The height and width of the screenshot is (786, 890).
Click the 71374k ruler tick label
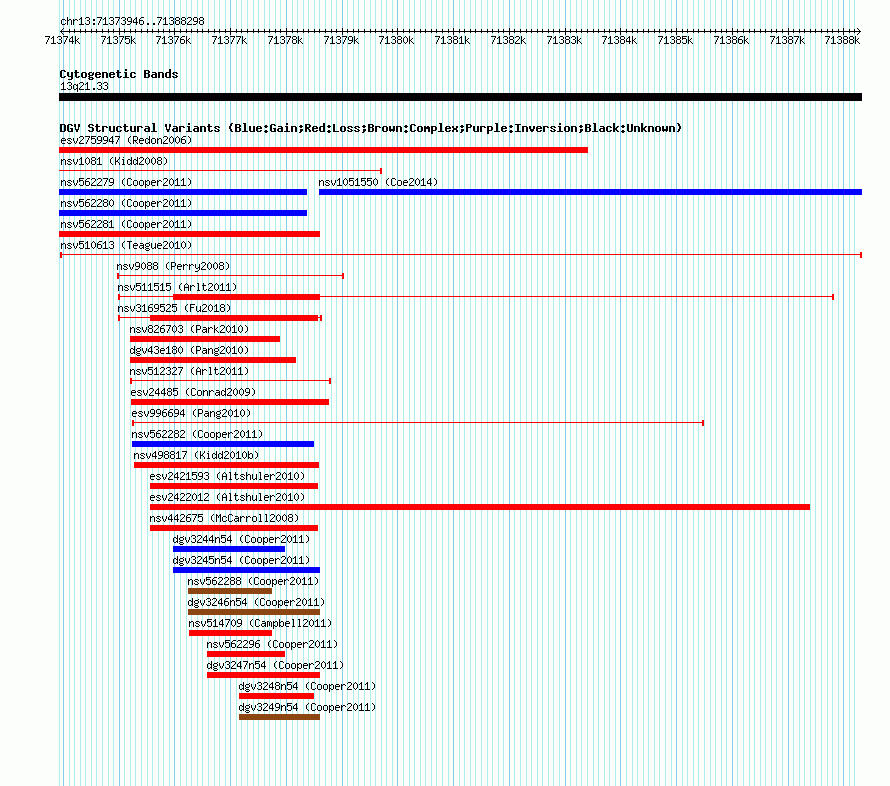point(62,40)
